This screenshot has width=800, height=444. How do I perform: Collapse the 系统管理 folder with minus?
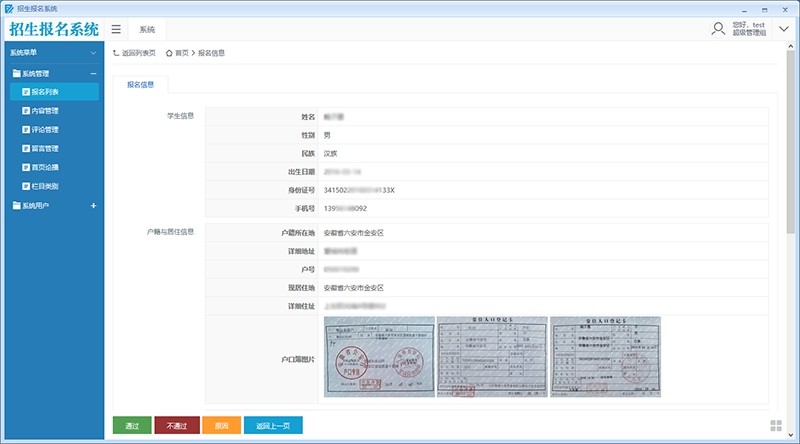pos(93,73)
